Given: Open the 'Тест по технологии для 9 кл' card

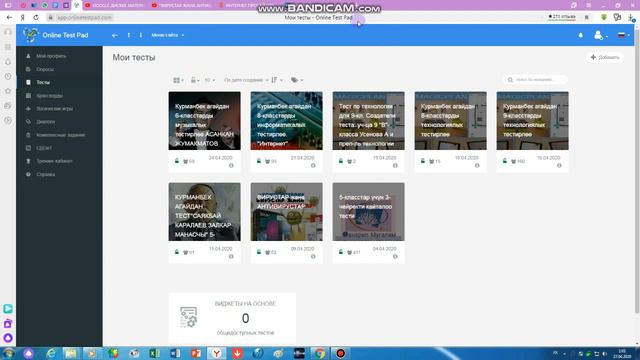Looking at the screenshot, I should tap(369, 121).
